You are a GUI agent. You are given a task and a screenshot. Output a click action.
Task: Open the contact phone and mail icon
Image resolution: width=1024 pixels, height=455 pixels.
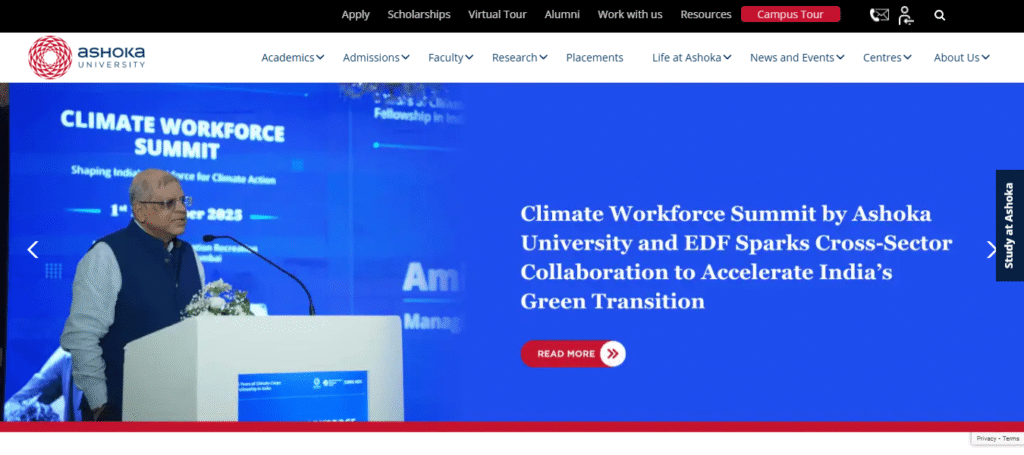click(879, 15)
